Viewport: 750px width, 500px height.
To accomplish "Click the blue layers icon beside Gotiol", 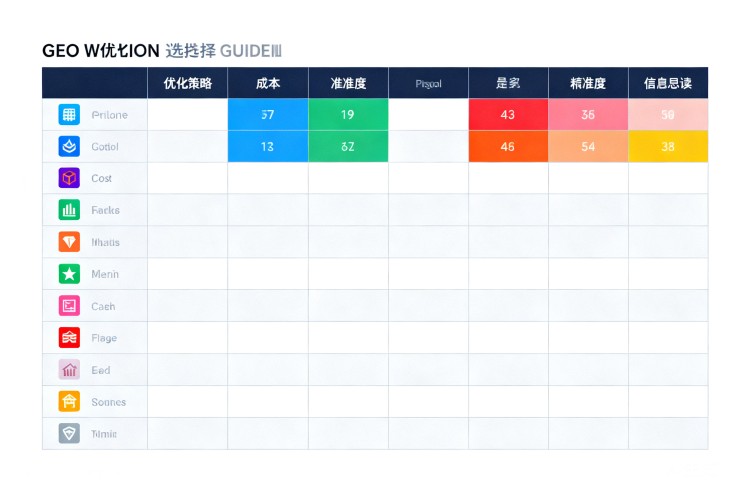I will 69,146.
